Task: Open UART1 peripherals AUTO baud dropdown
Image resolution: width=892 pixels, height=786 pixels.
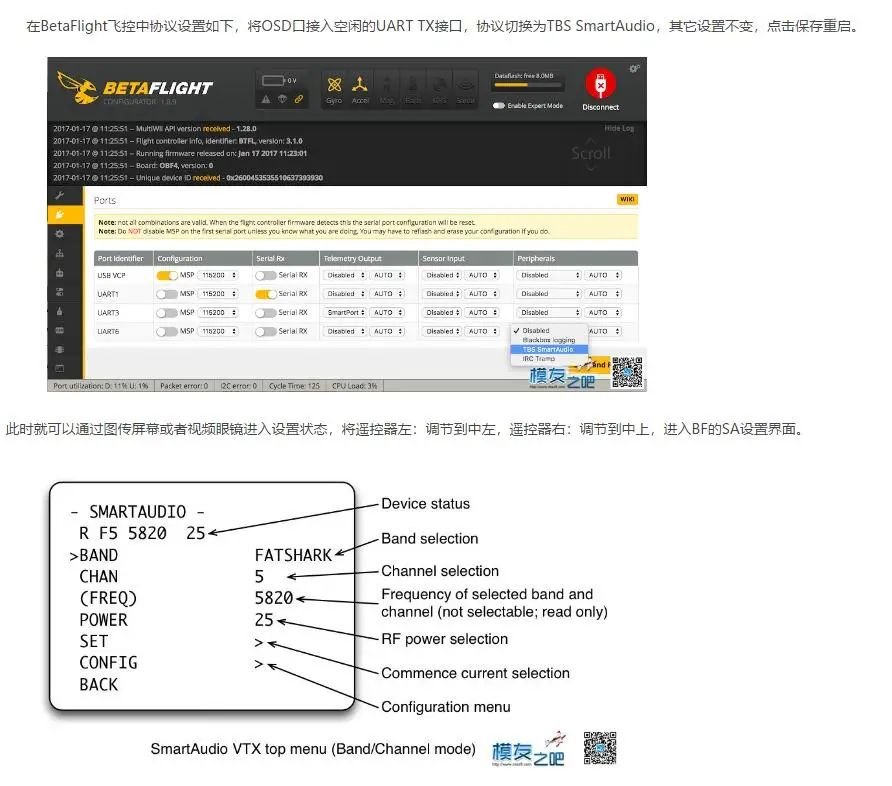Action: [604, 294]
